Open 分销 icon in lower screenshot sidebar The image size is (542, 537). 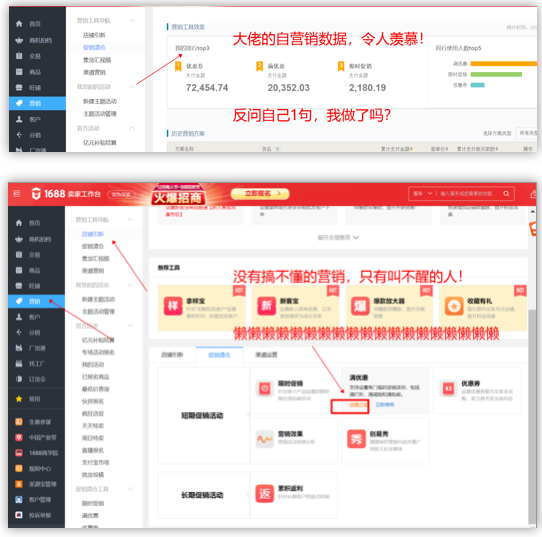19,332
